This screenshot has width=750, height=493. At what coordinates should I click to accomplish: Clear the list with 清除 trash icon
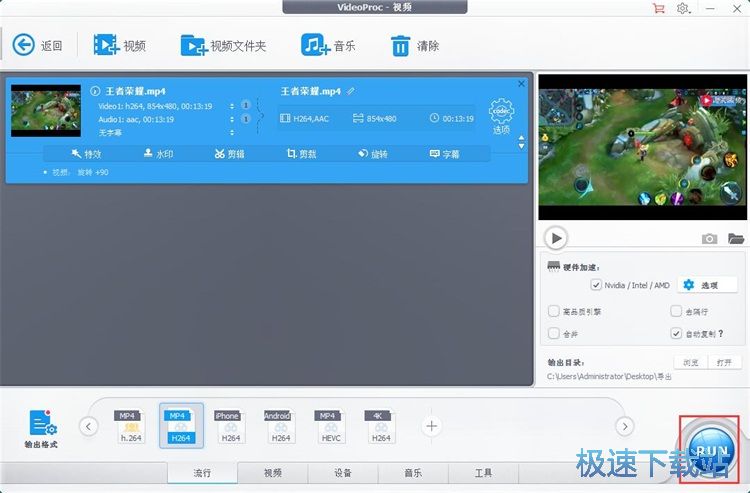click(400, 46)
